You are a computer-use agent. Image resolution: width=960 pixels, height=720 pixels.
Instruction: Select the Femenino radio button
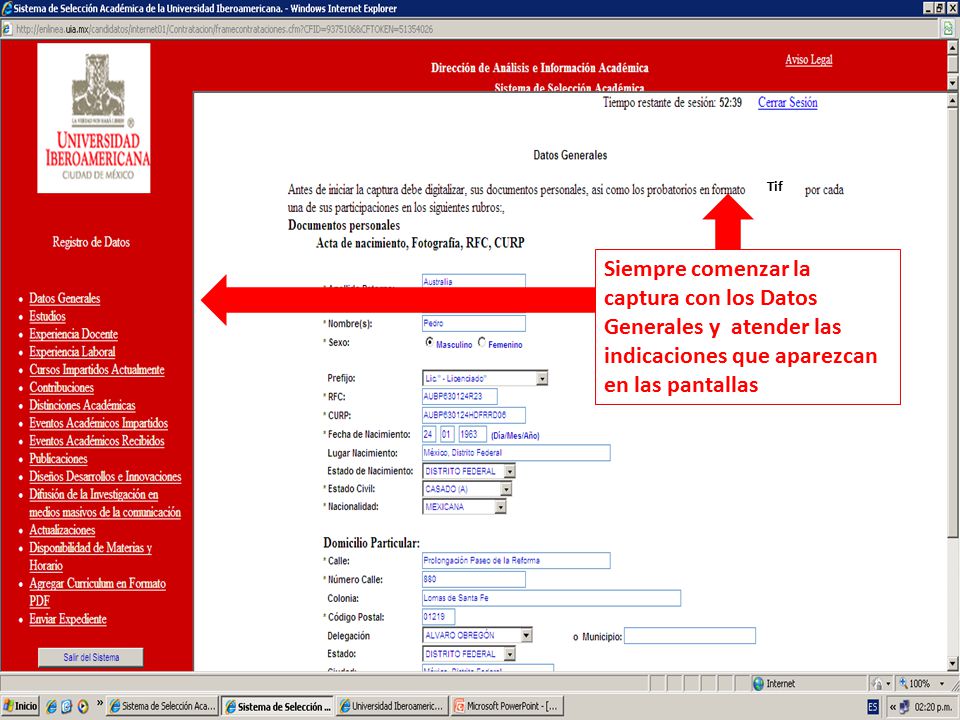point(482,342)
